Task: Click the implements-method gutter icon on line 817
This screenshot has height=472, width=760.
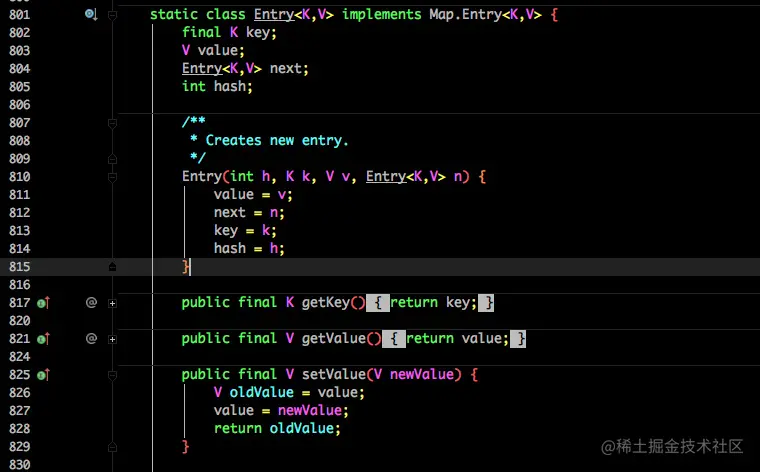Action: (x=43, y=303)
